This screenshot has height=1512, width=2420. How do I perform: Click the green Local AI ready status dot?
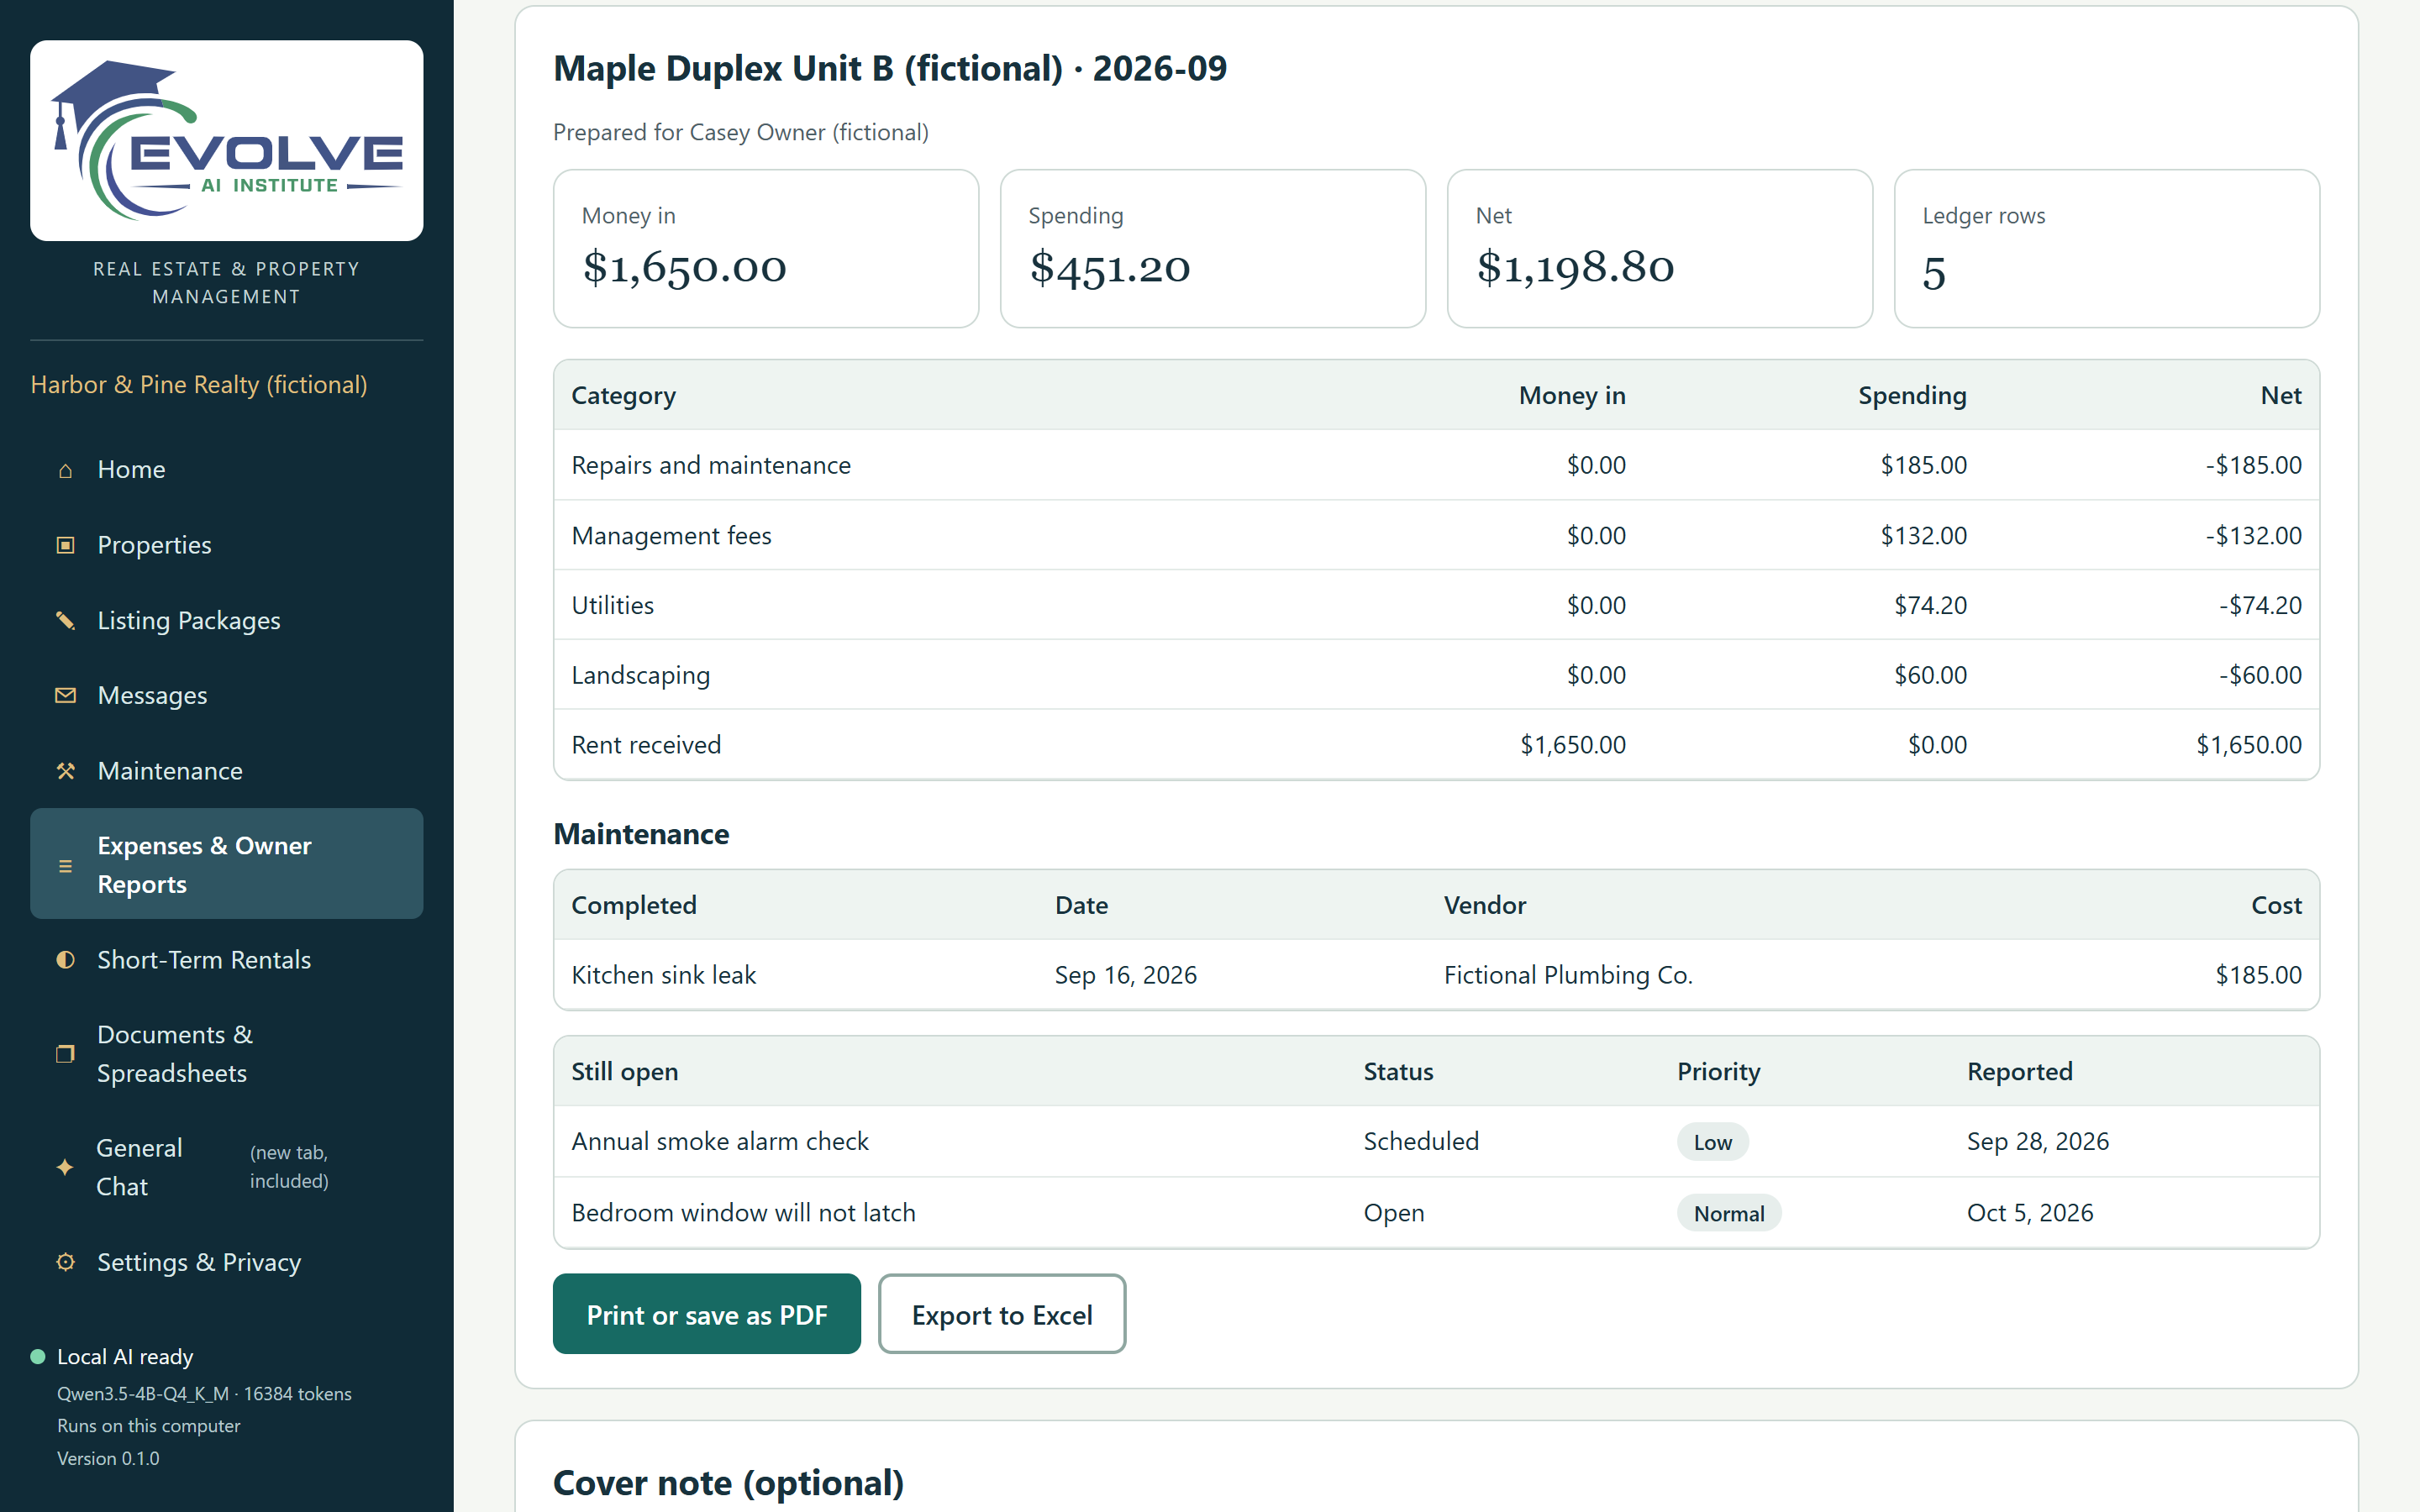click(38, 1357)
